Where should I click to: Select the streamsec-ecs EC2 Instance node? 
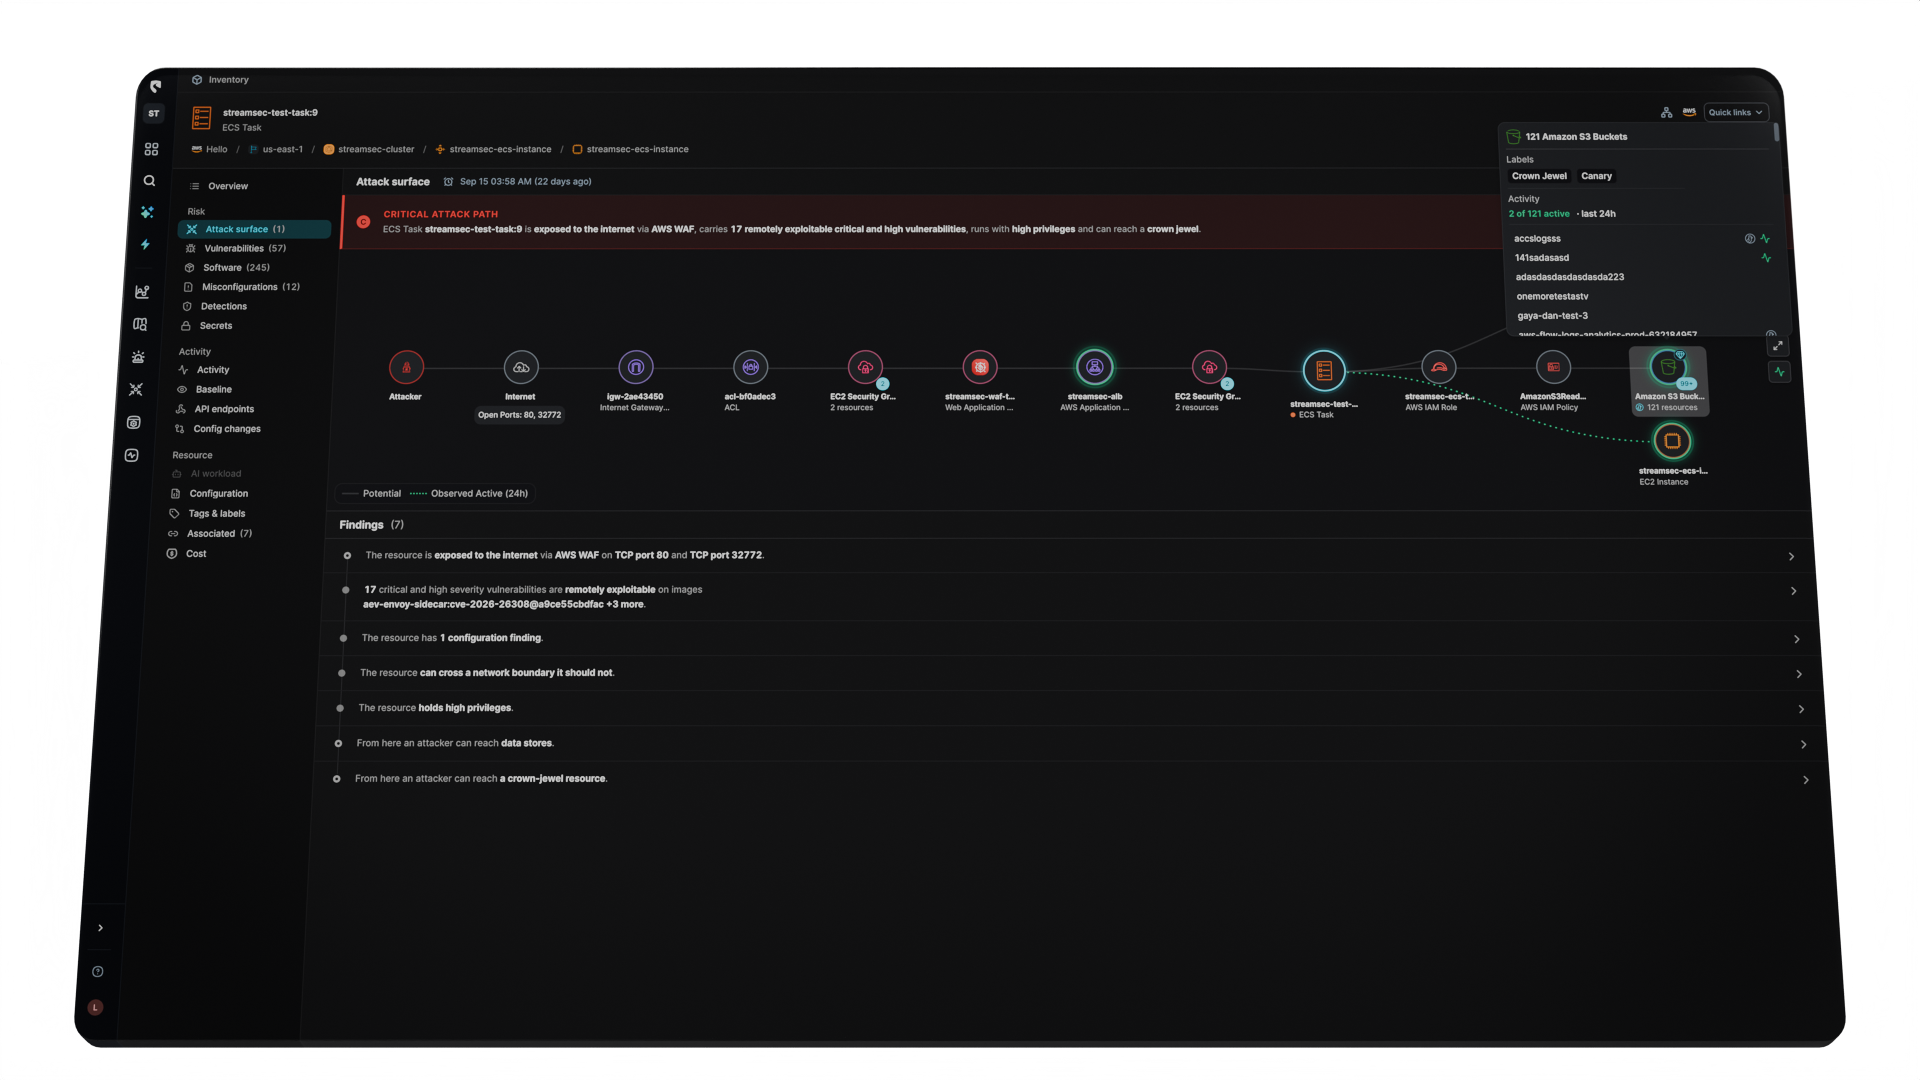[x=1672, y=441]
